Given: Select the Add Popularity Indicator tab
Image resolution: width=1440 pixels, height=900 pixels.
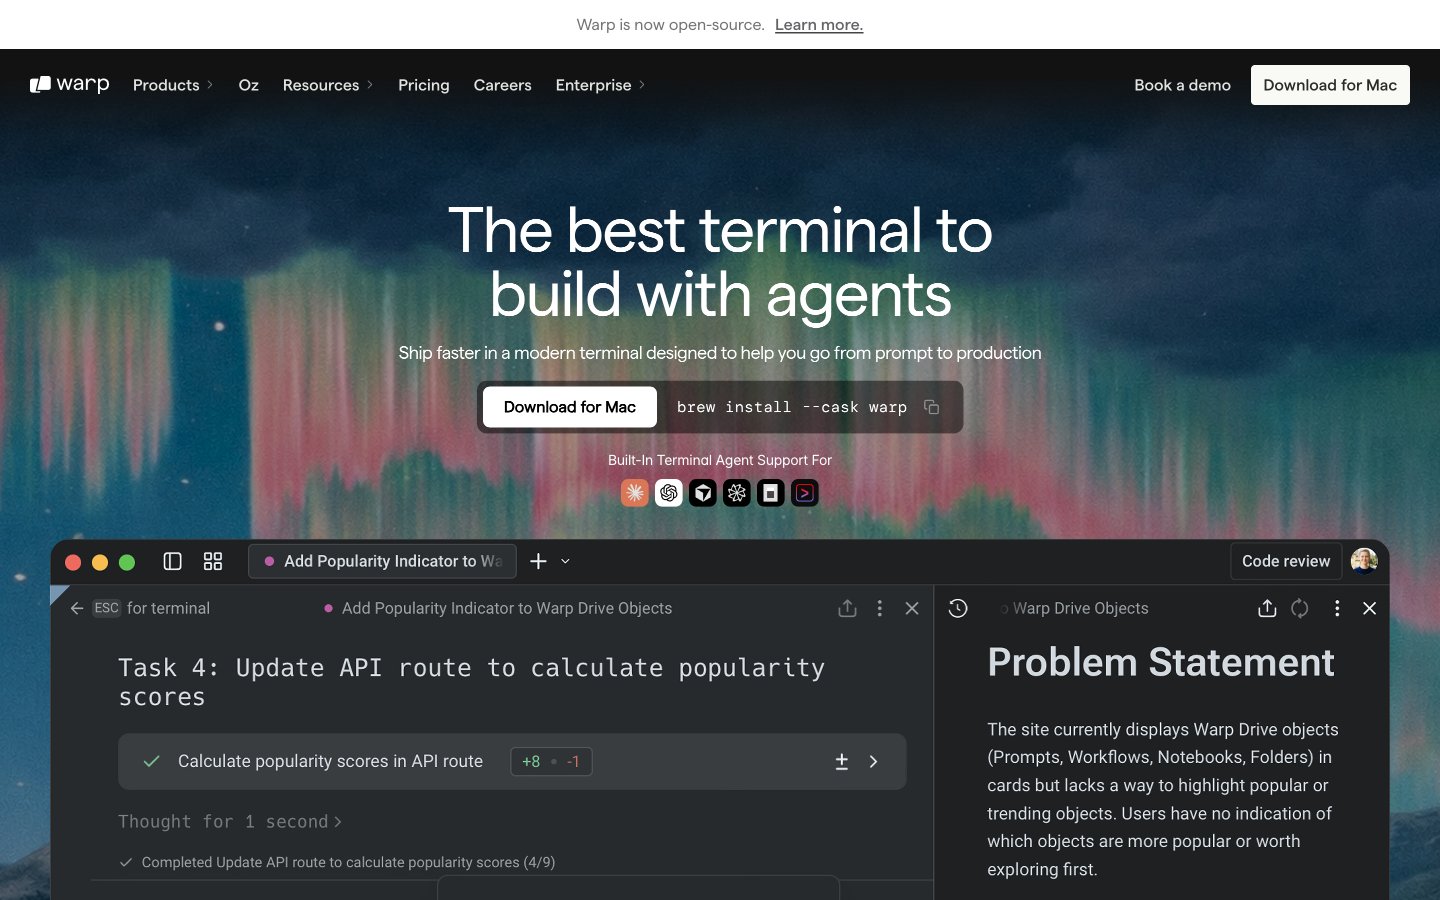Looking at the screenshot, I should (382, 561).
